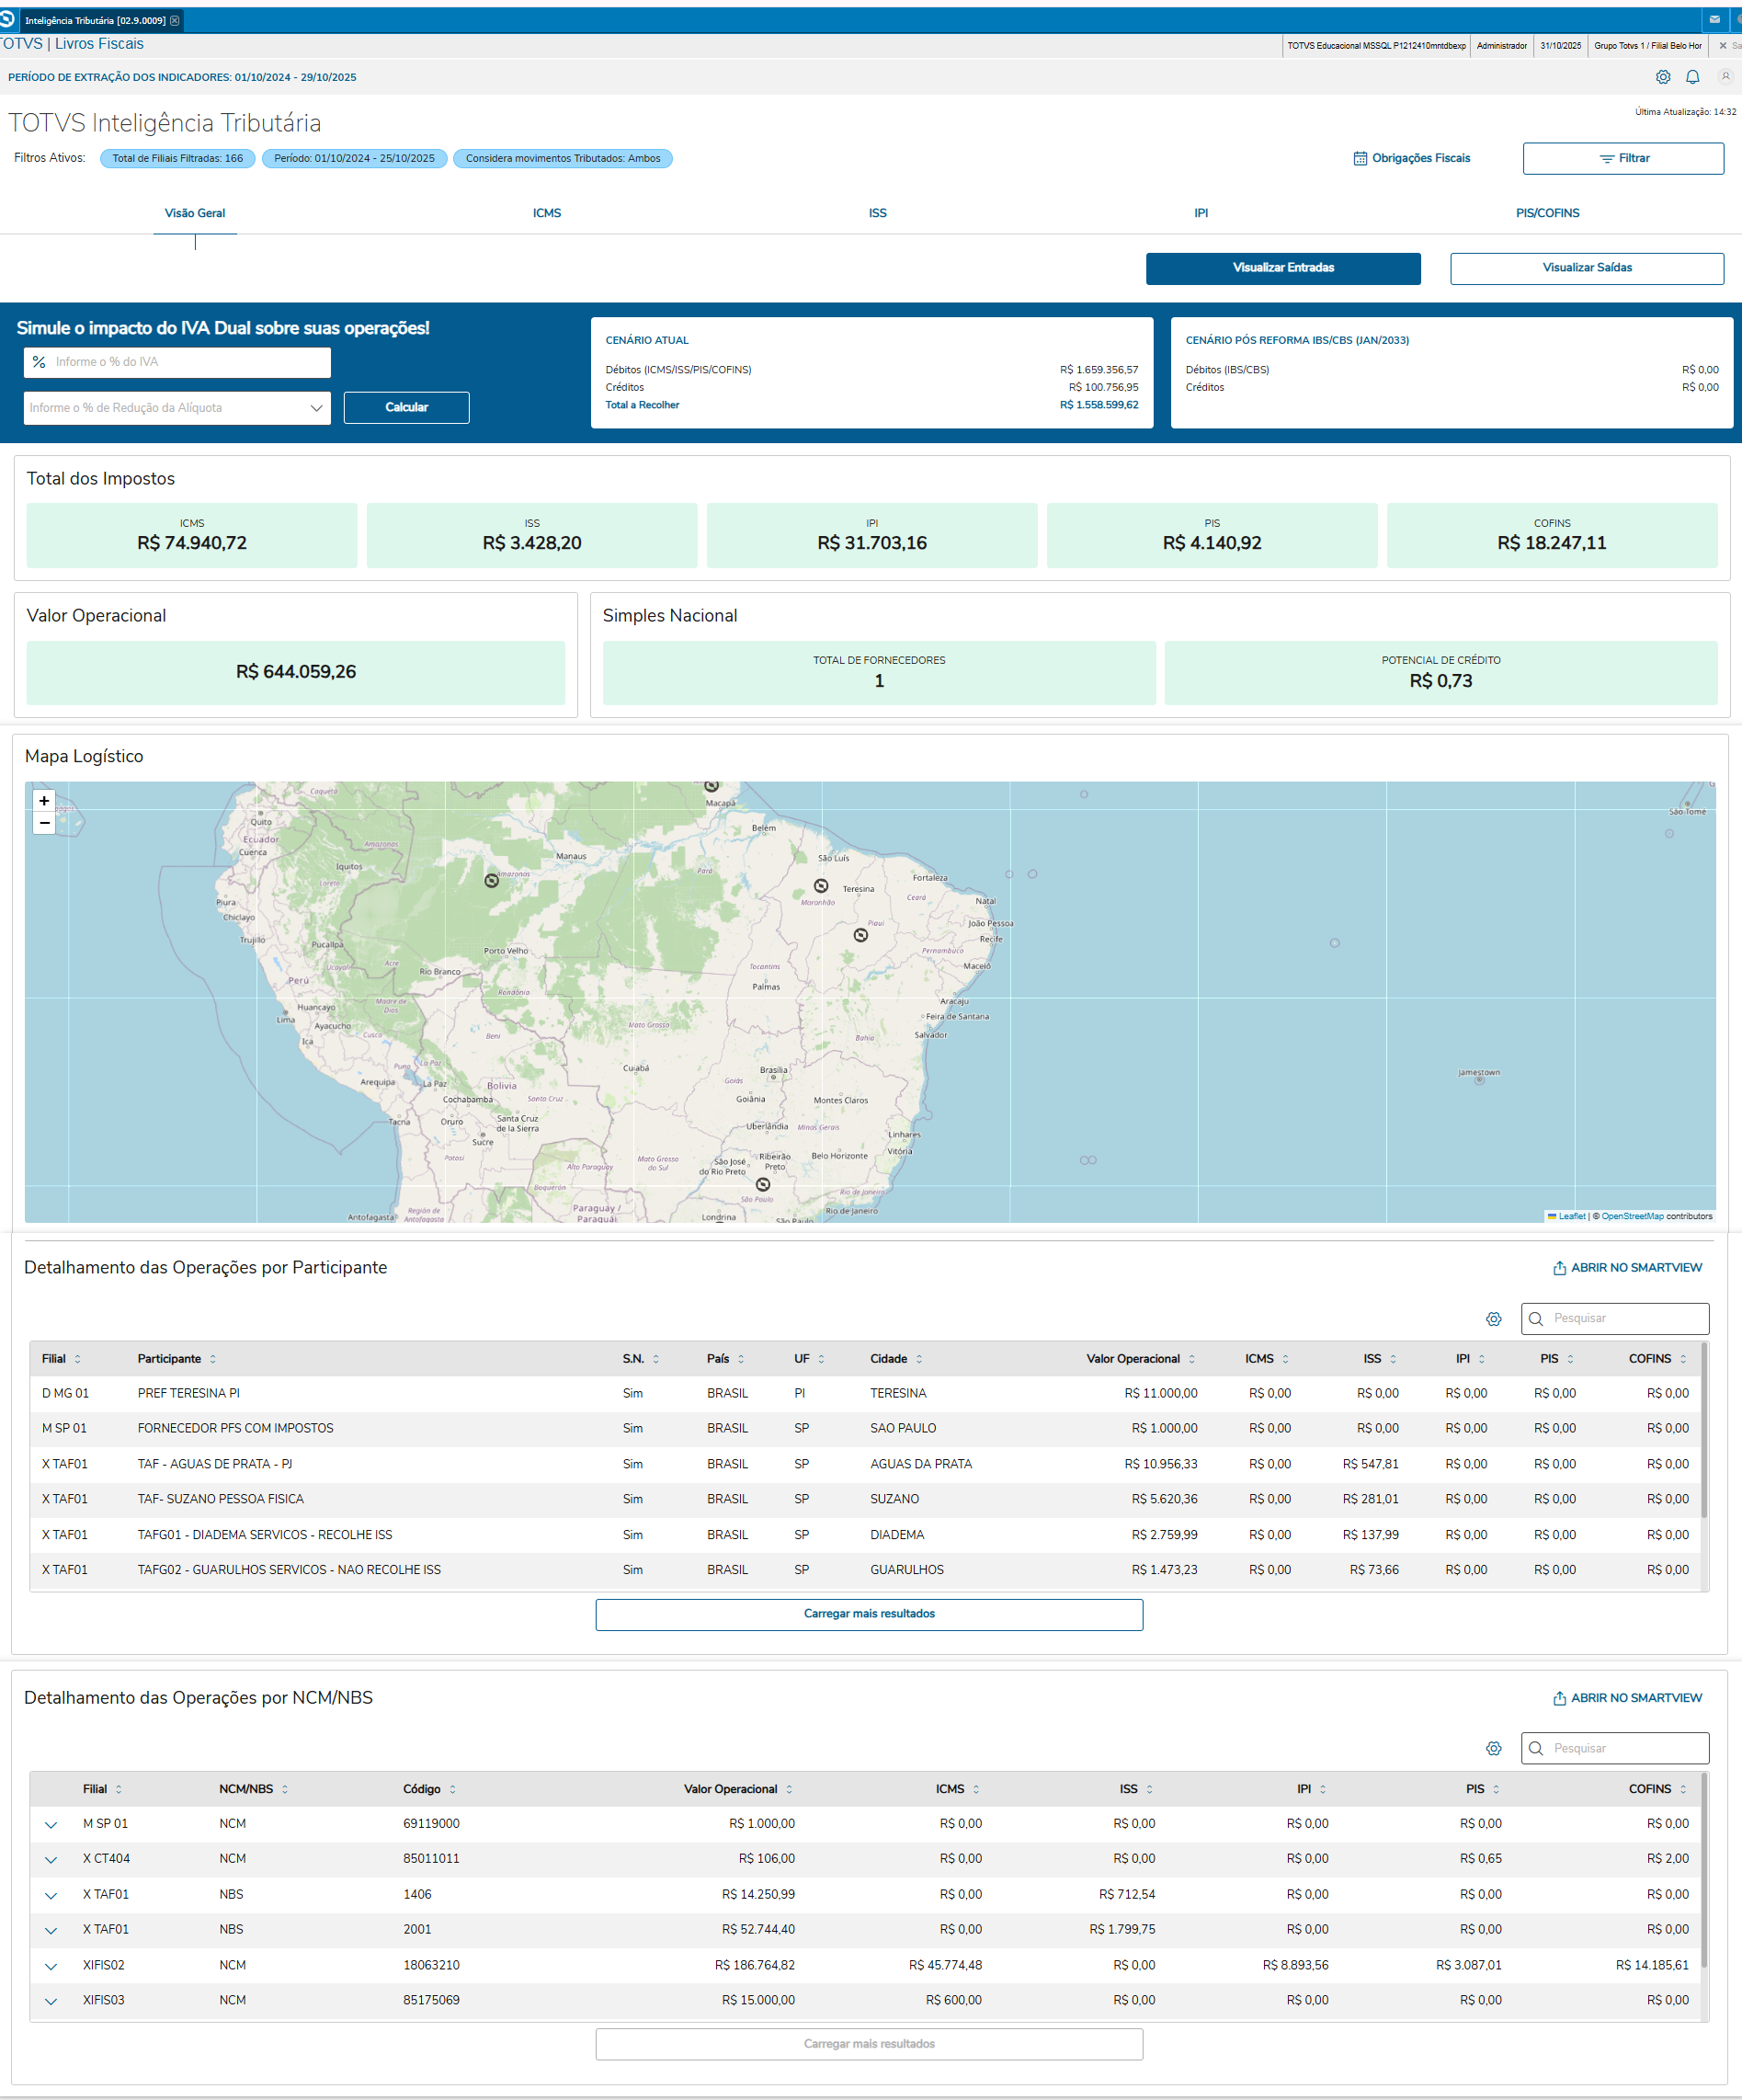Viewport: 1742px width, 2100px height.
Task: Switch to the IPI tab
Action: [x=1201, y=213]
